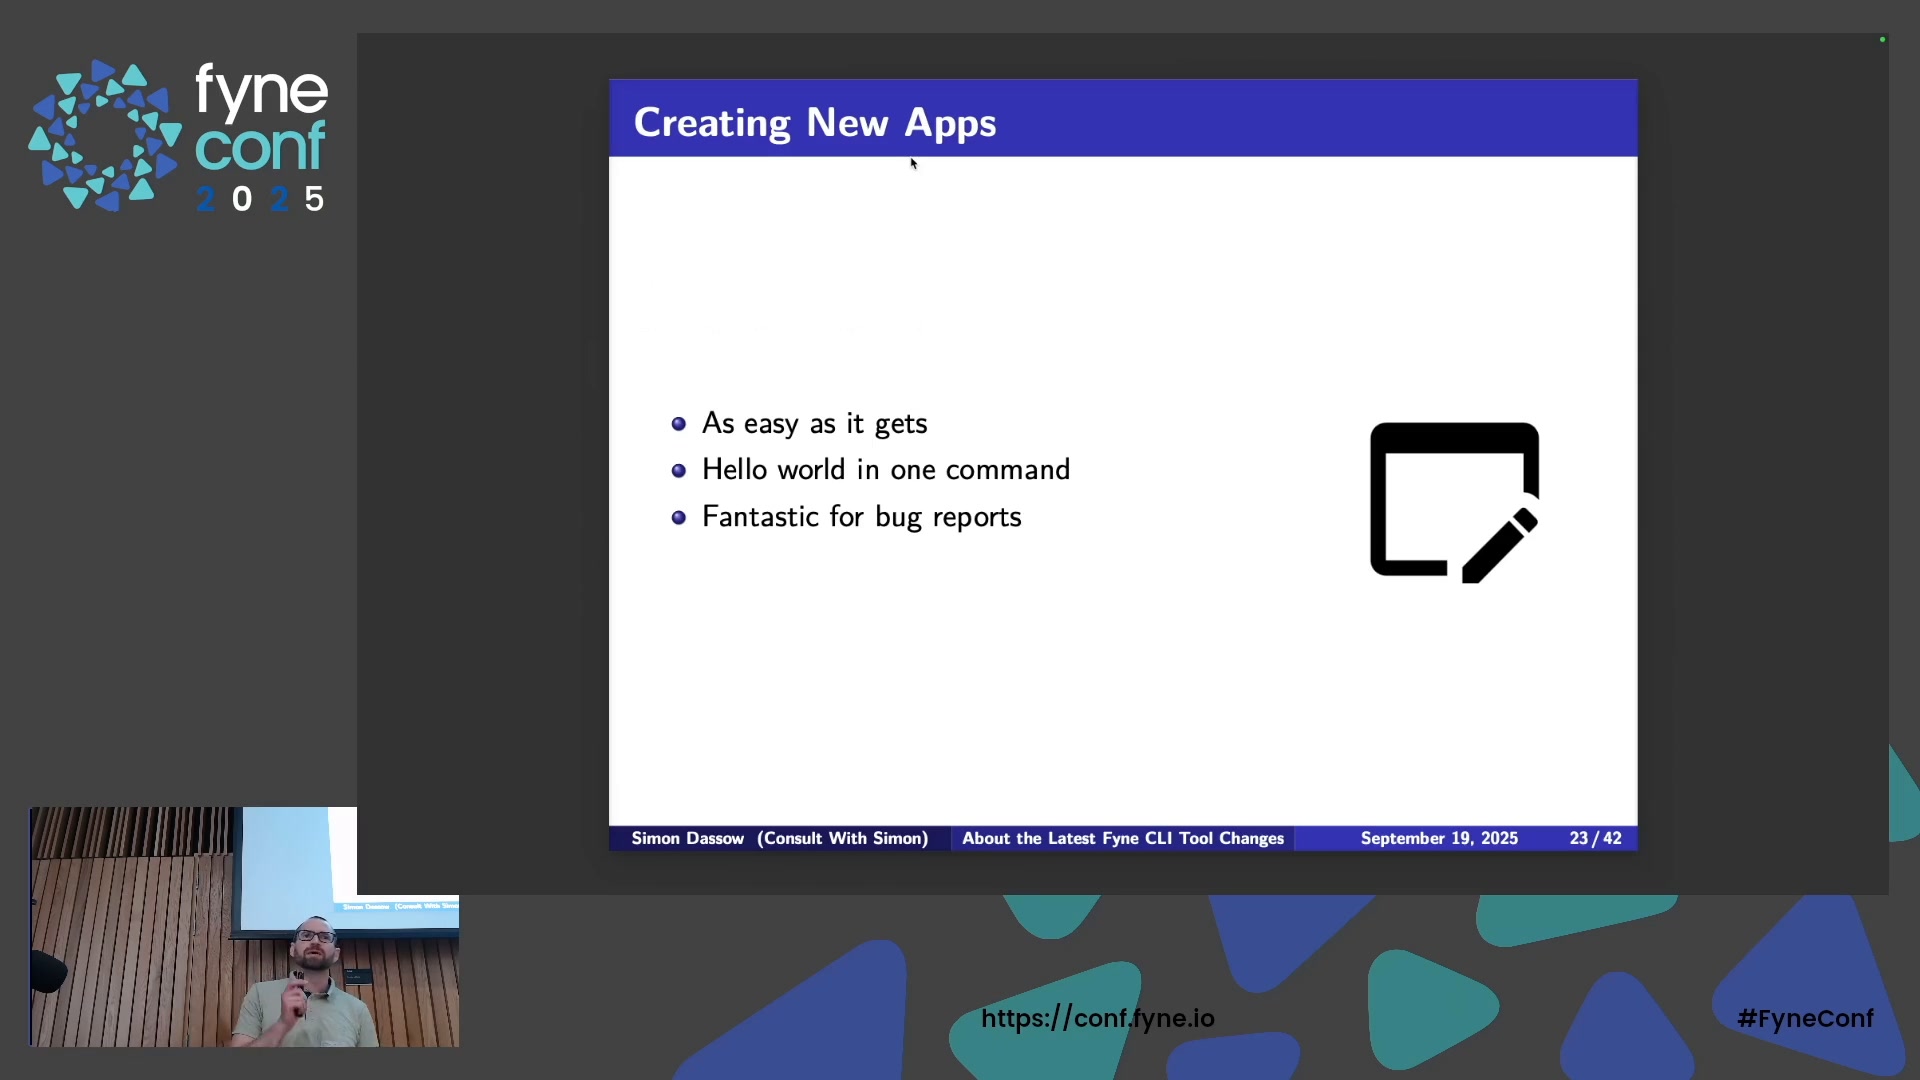Click the #FyneConf hashtag
1920x1080 pixels.
1805,1018
